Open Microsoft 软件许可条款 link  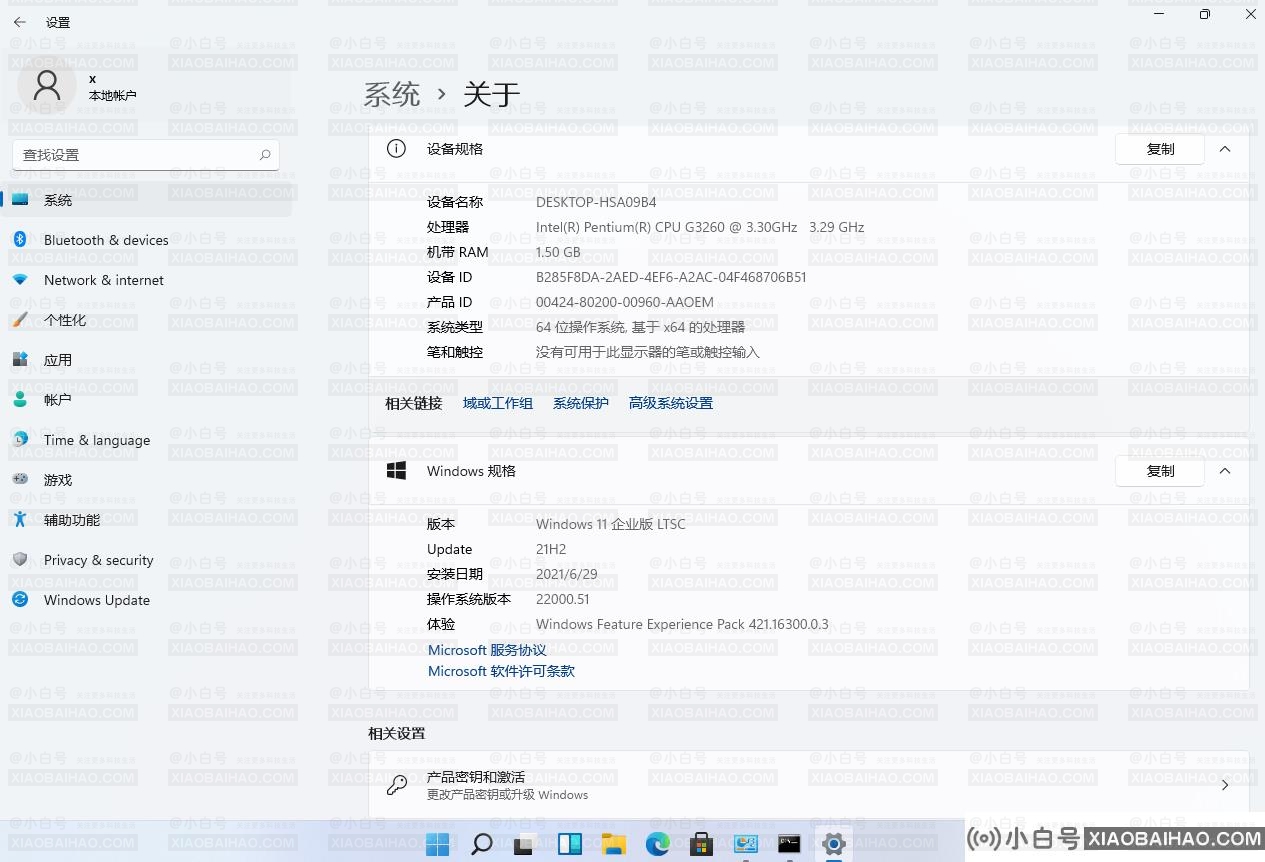click(x=501, y=671)
